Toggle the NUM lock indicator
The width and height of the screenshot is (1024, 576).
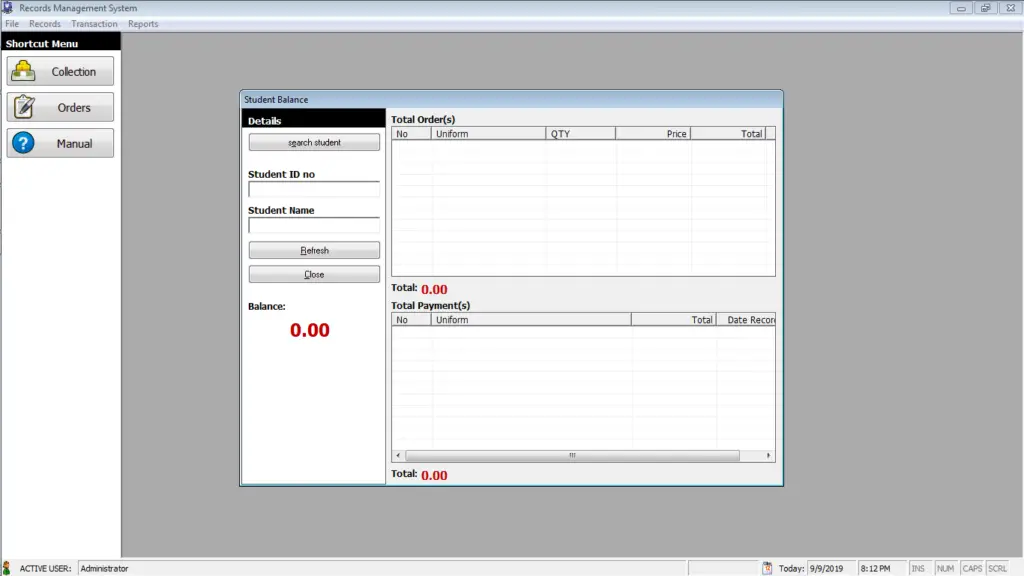pos(945,568)
